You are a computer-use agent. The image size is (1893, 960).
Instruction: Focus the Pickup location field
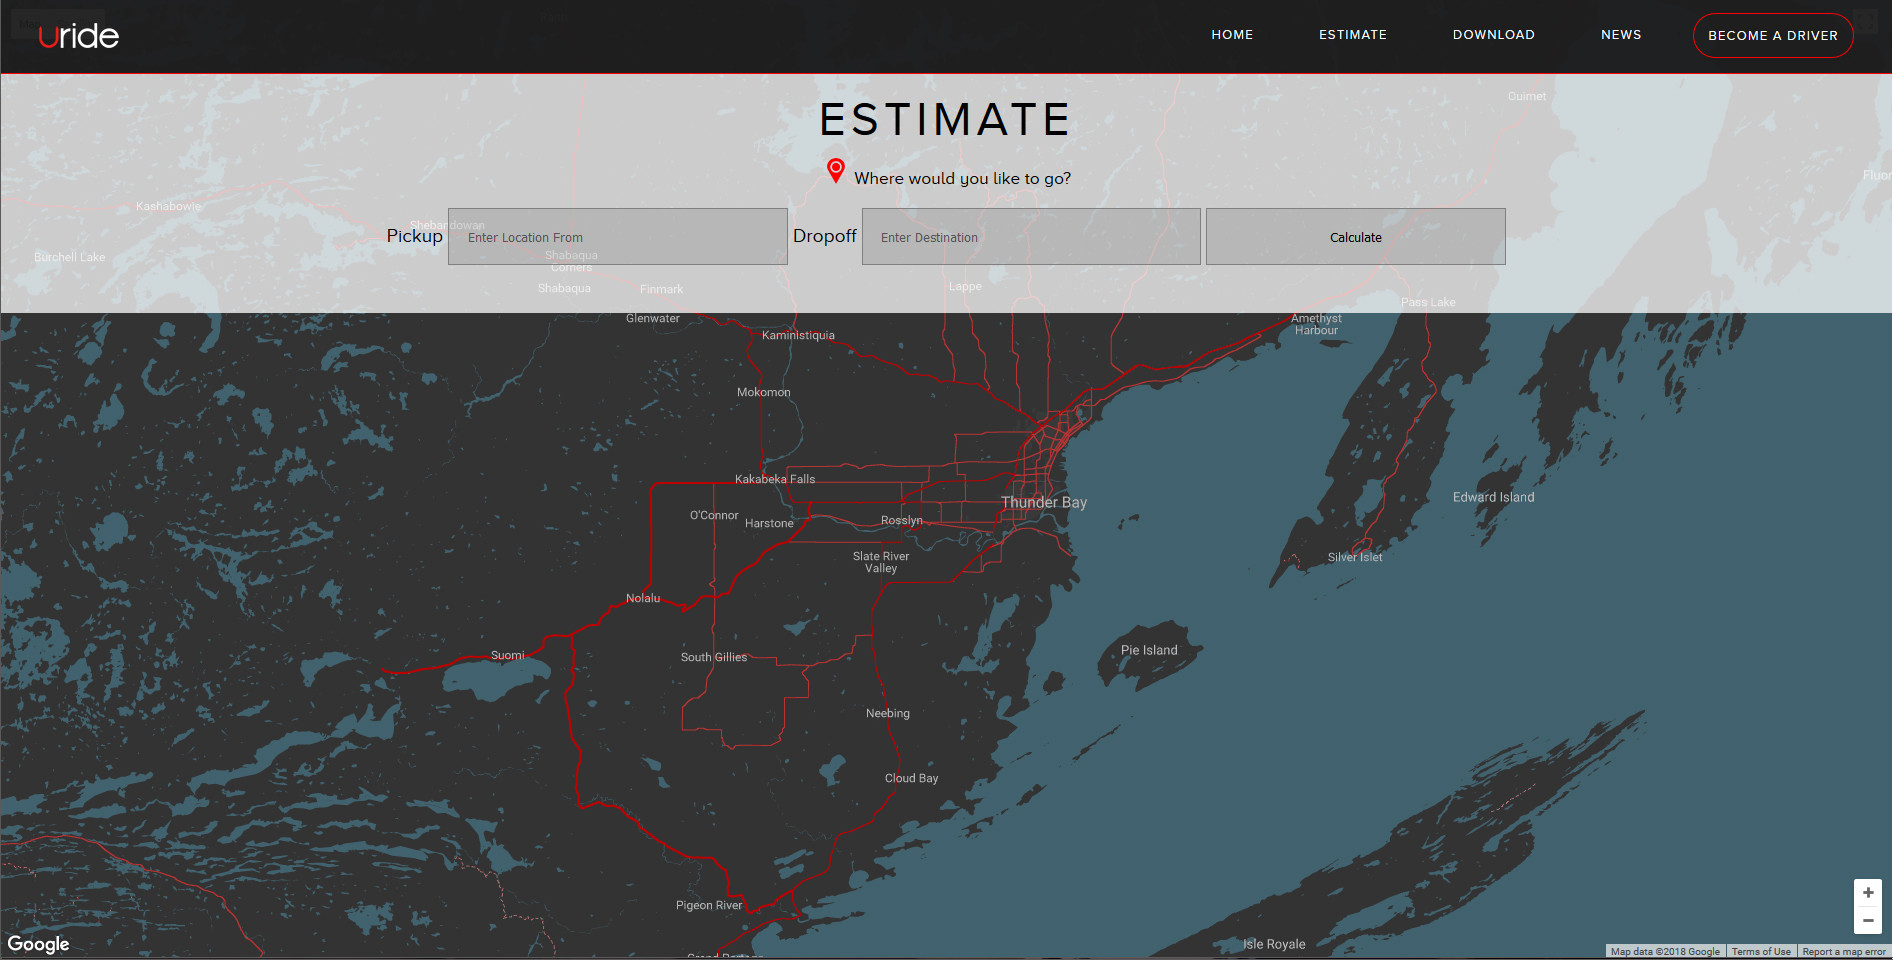617,237
